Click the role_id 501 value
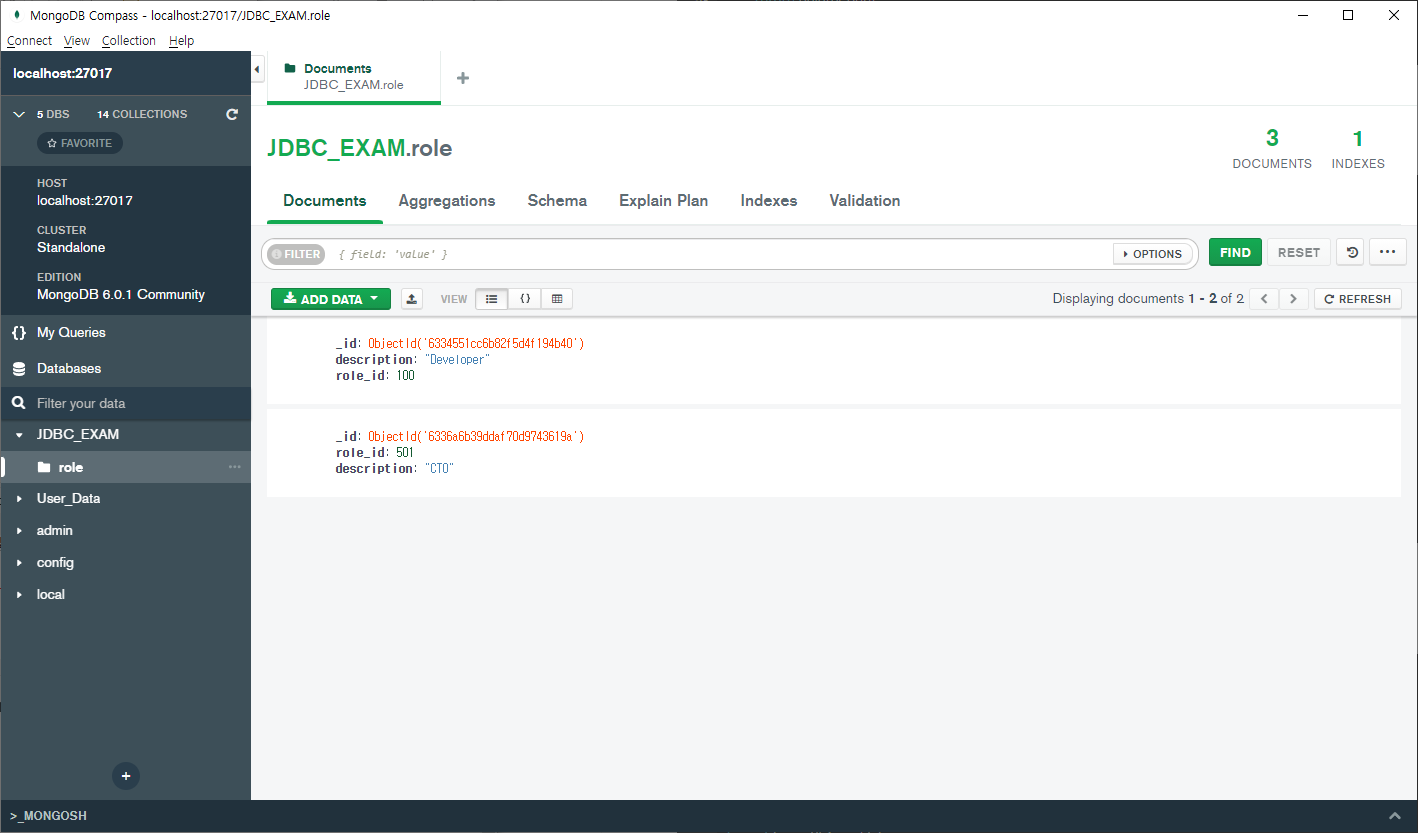This screenshot has width=1418, height=833. tap(405, 453)
